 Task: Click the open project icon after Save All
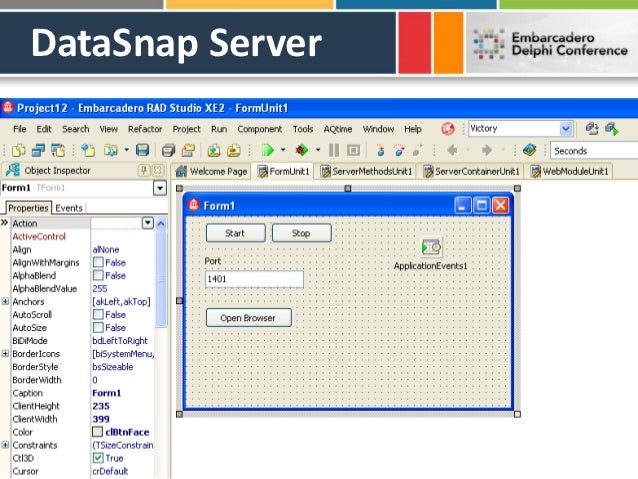coord(188,151)
